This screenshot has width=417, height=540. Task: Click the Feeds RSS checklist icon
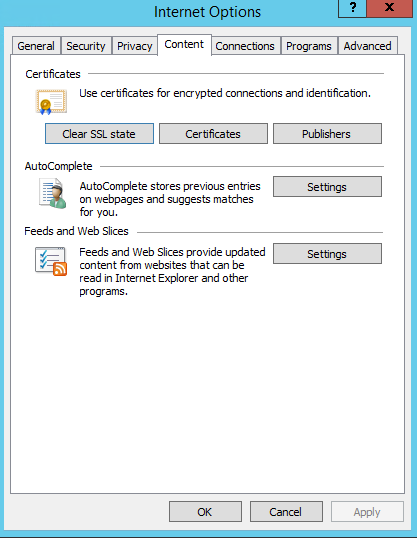pos(51,261)
